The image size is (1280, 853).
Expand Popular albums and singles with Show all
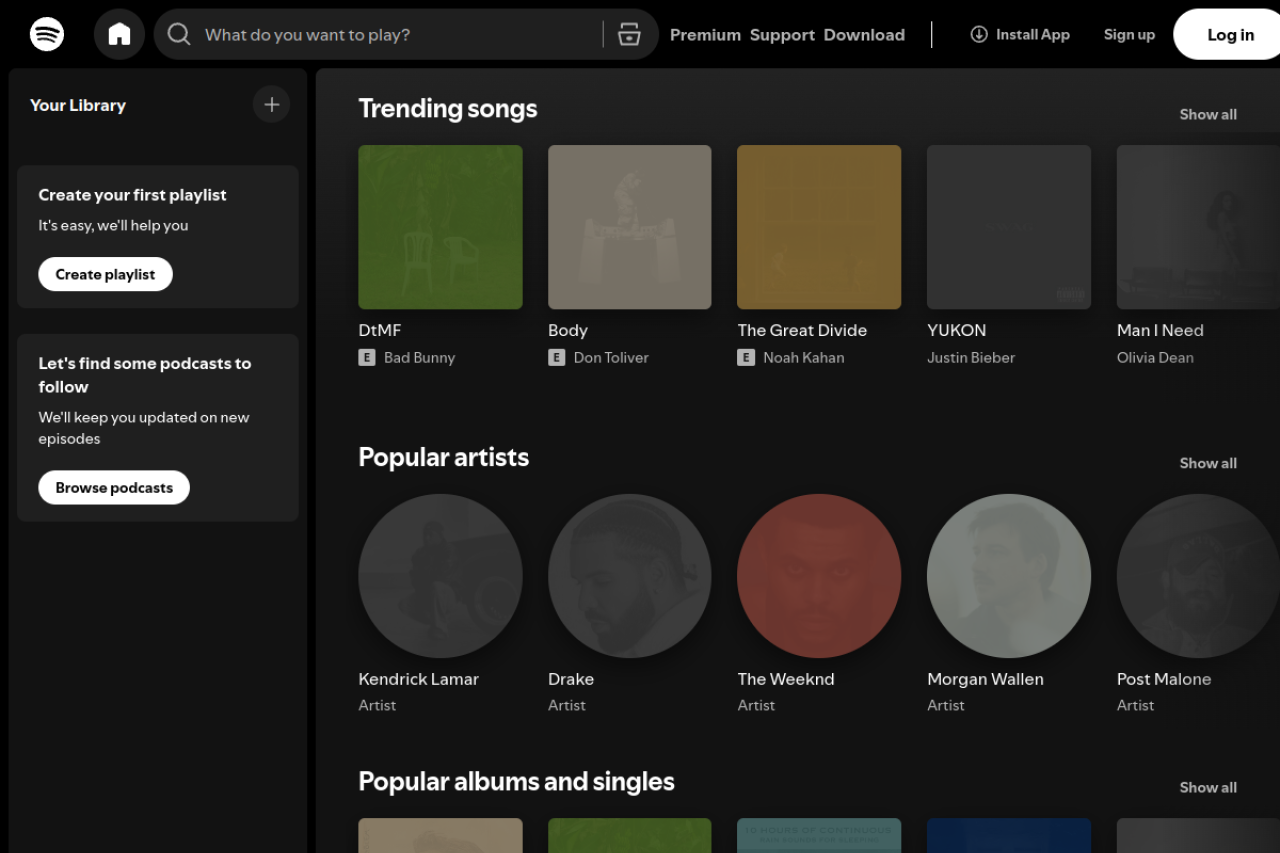pyautogui.click(x=1207, y=787)
